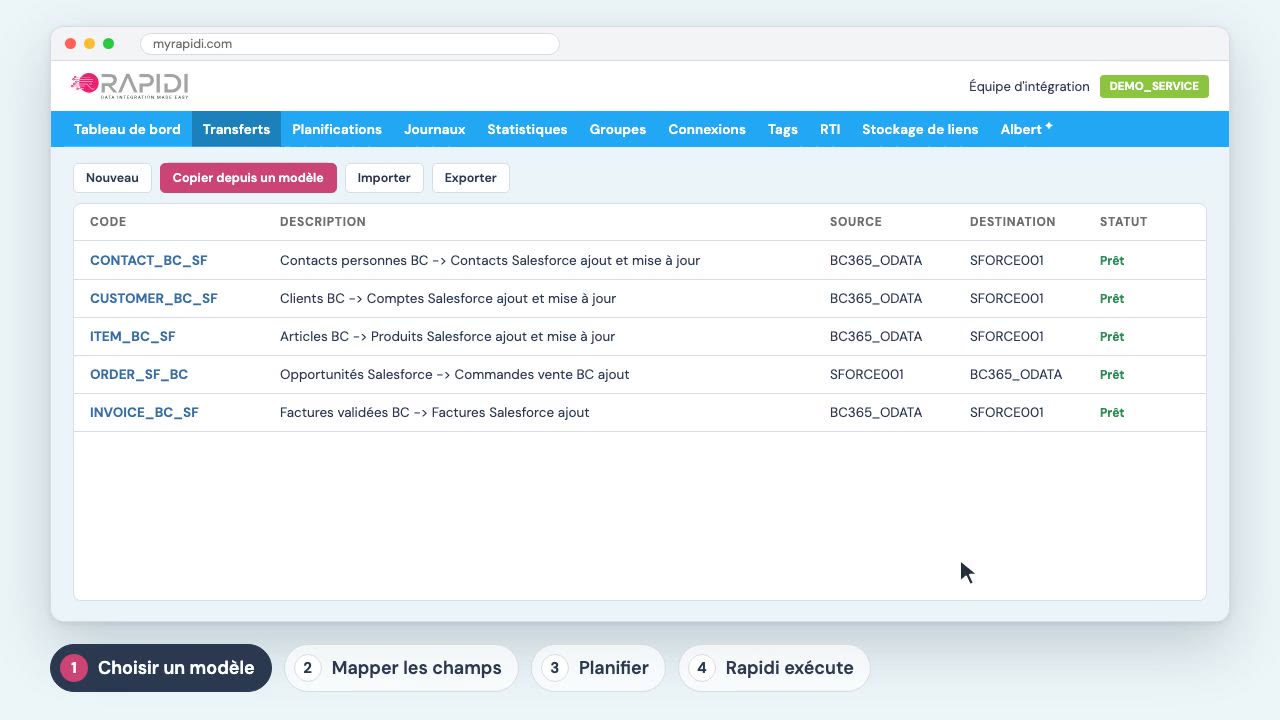Click Prêt status of INVOICE_BC_SF
Screen dimensions: 1280x720
click(1112, 412)
